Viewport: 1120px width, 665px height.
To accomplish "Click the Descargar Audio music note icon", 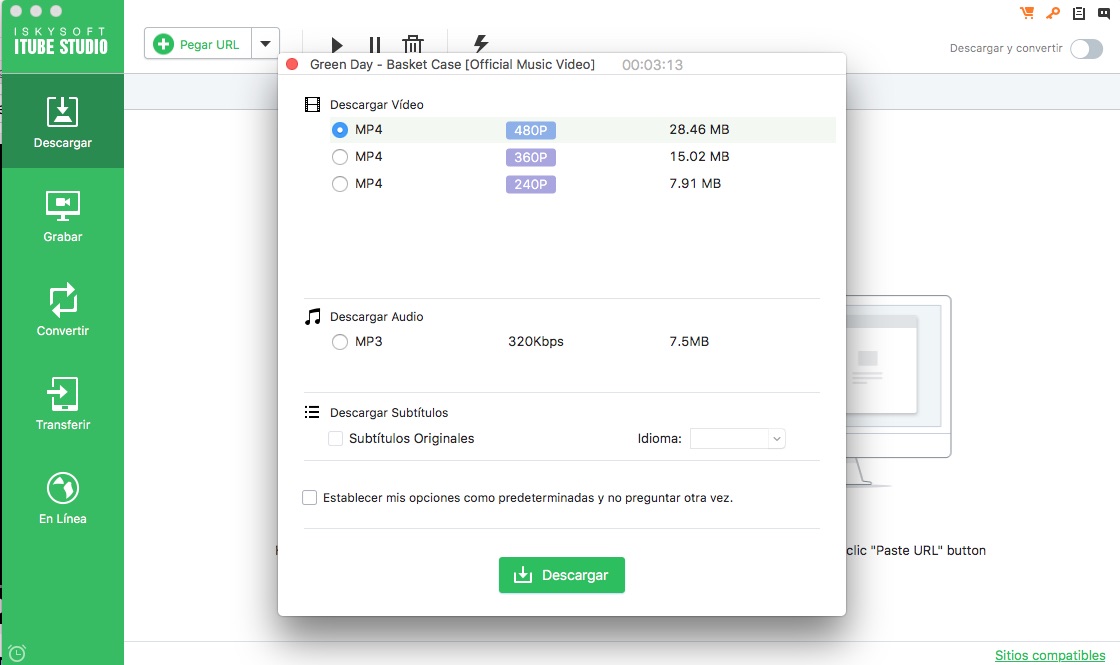I will coord(312,316).
